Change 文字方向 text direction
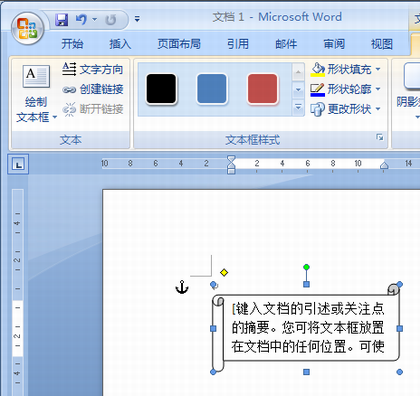This screenshot has height=396, width=420. tap(93, 69)
